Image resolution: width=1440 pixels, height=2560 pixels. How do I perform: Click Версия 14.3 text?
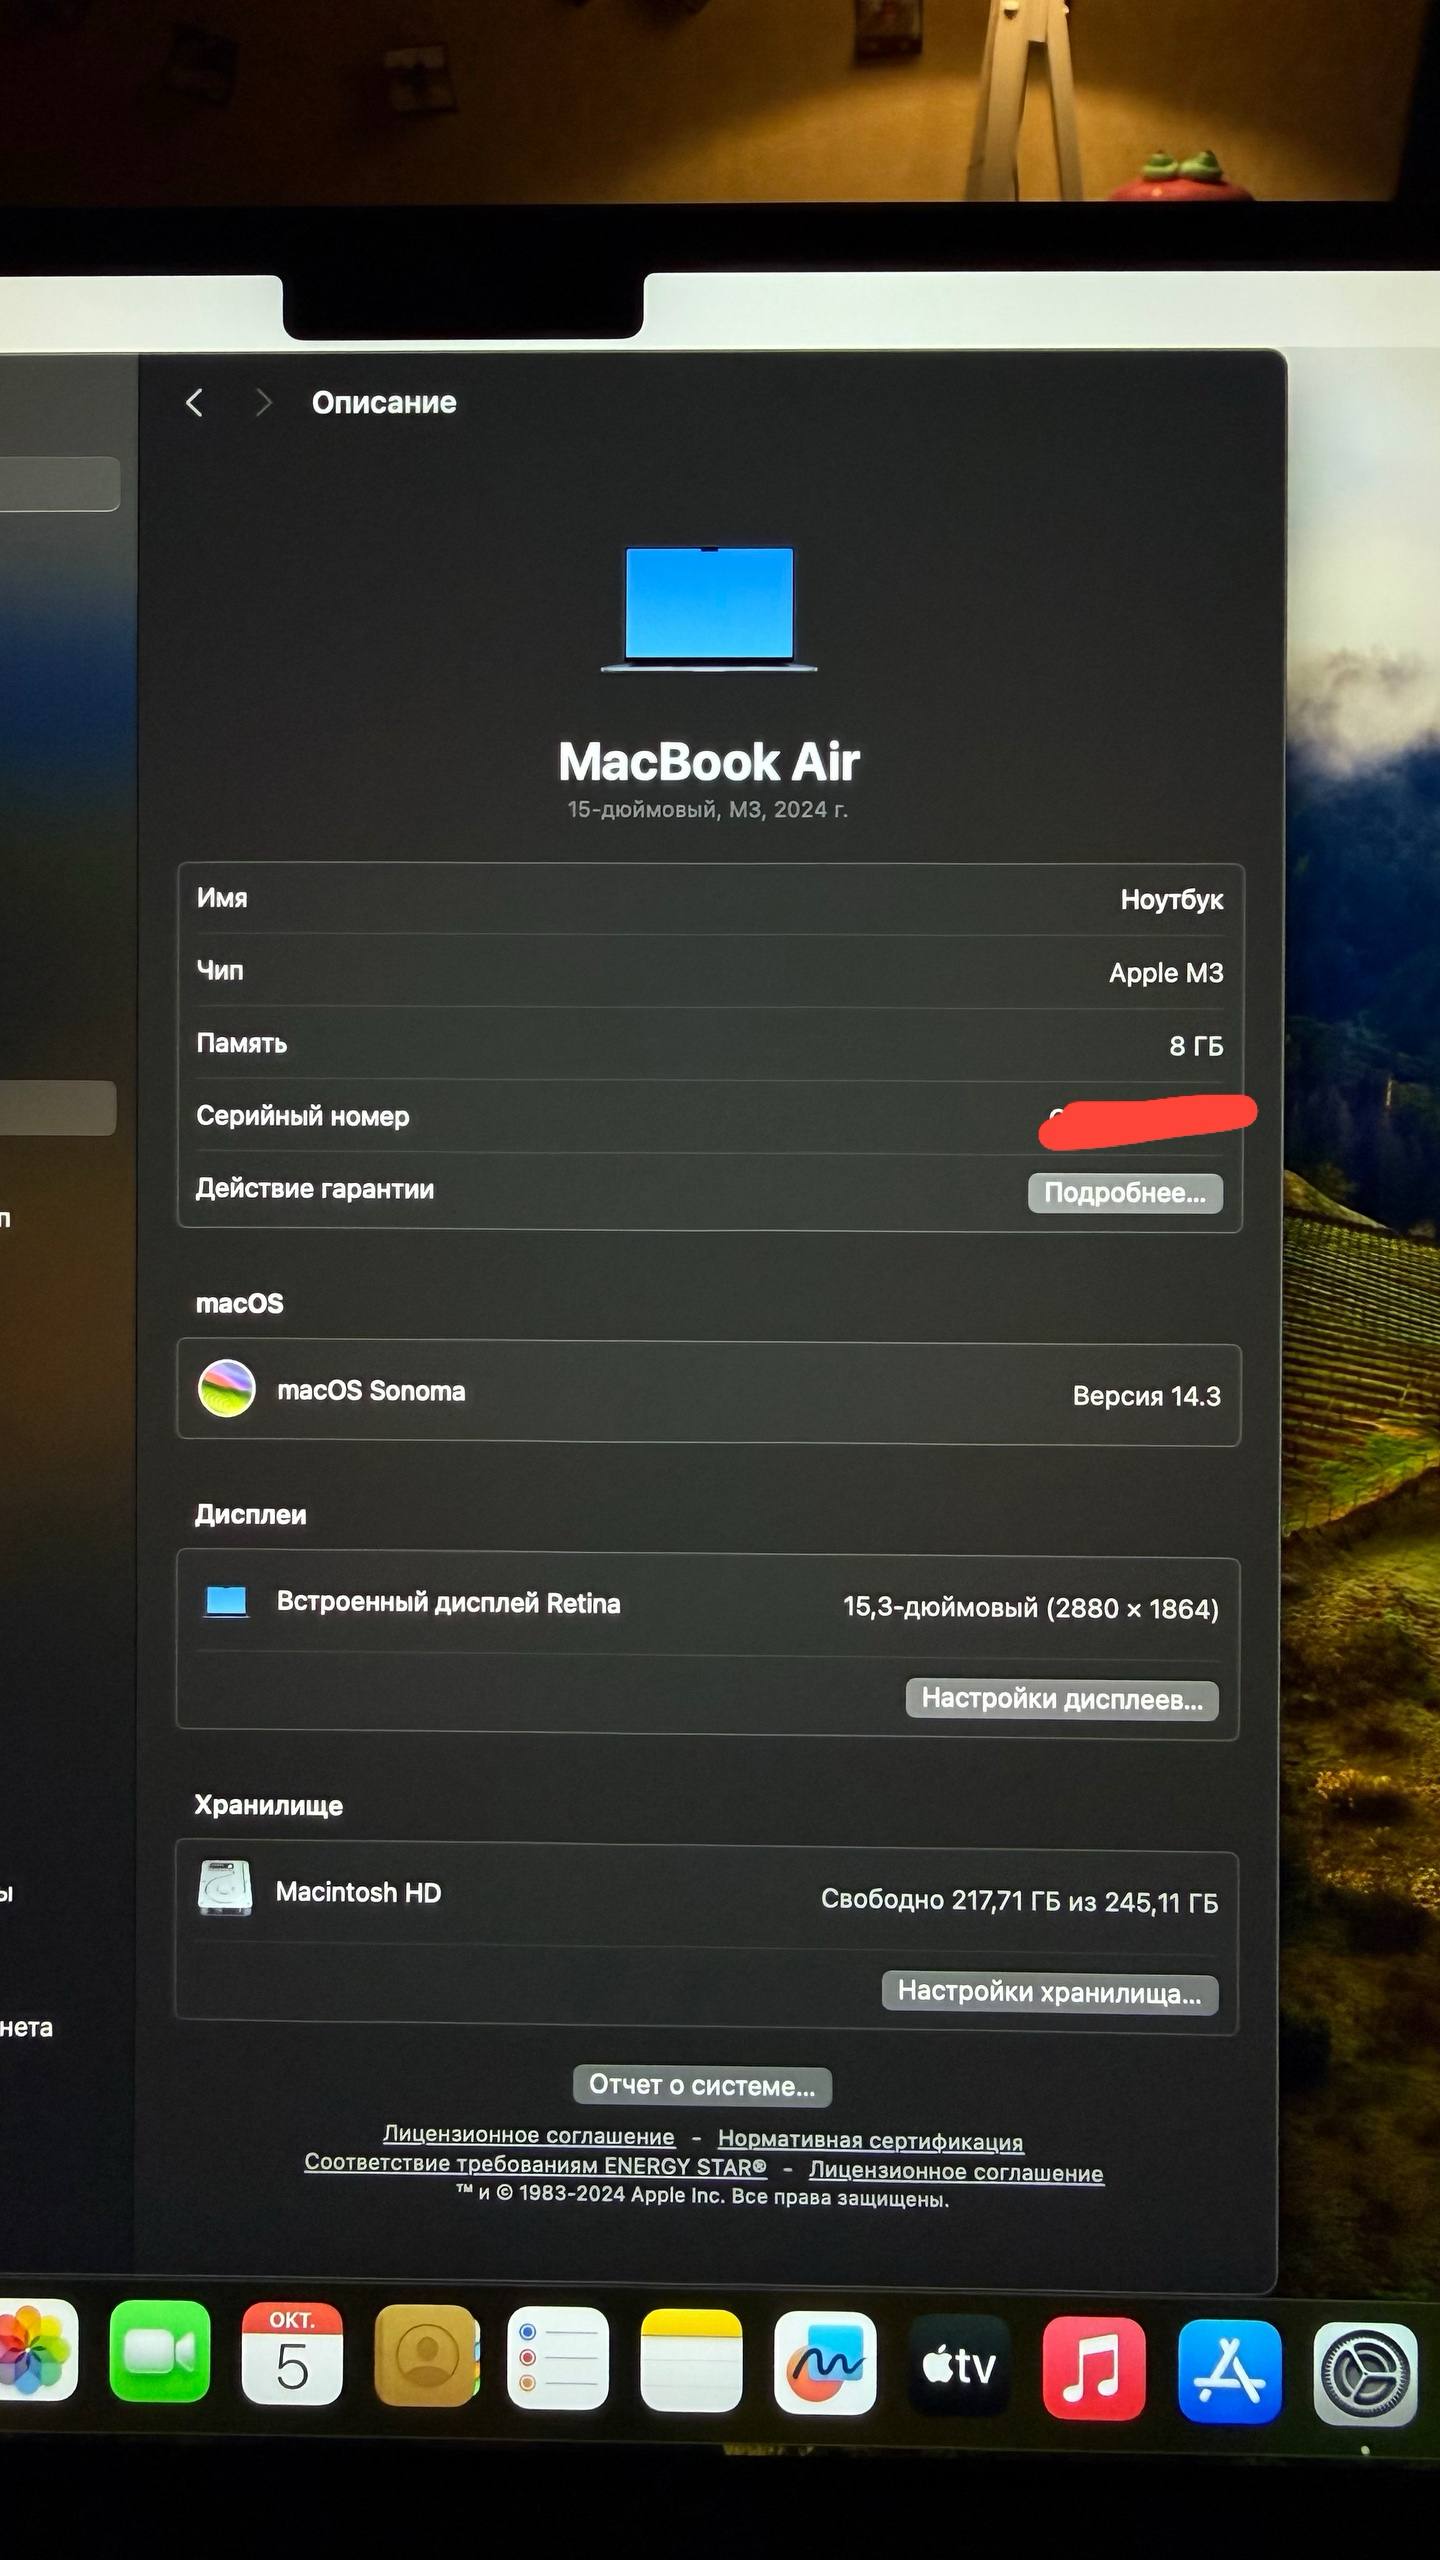tap(1147, 1396)
